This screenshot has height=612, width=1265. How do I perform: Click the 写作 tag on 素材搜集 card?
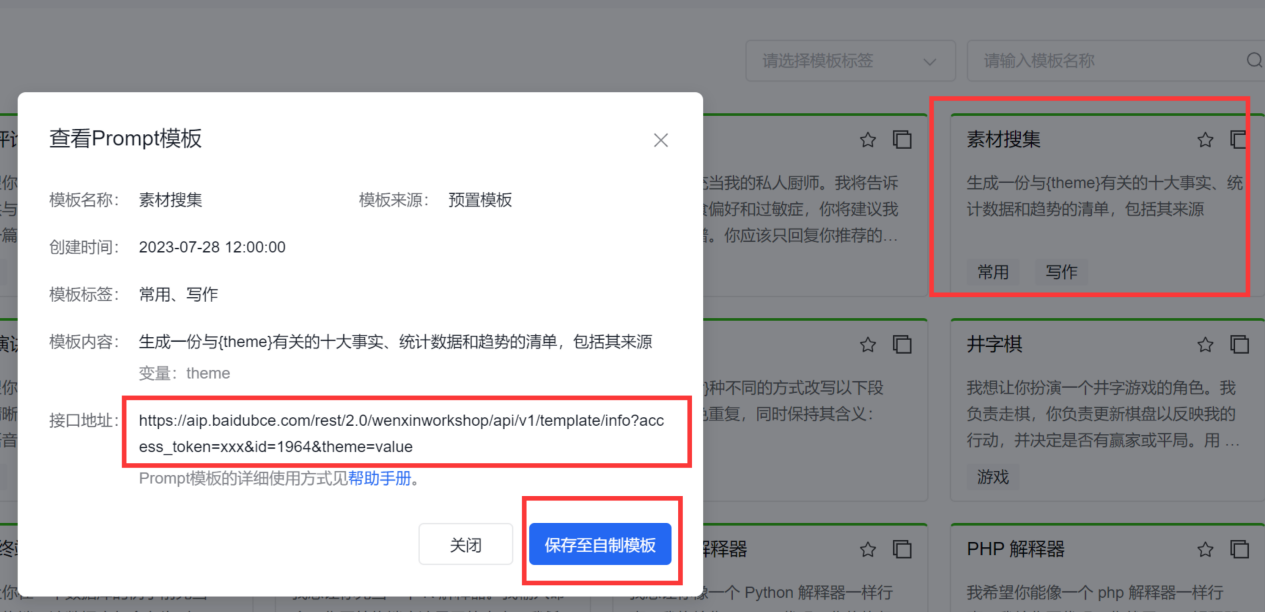1061,272
